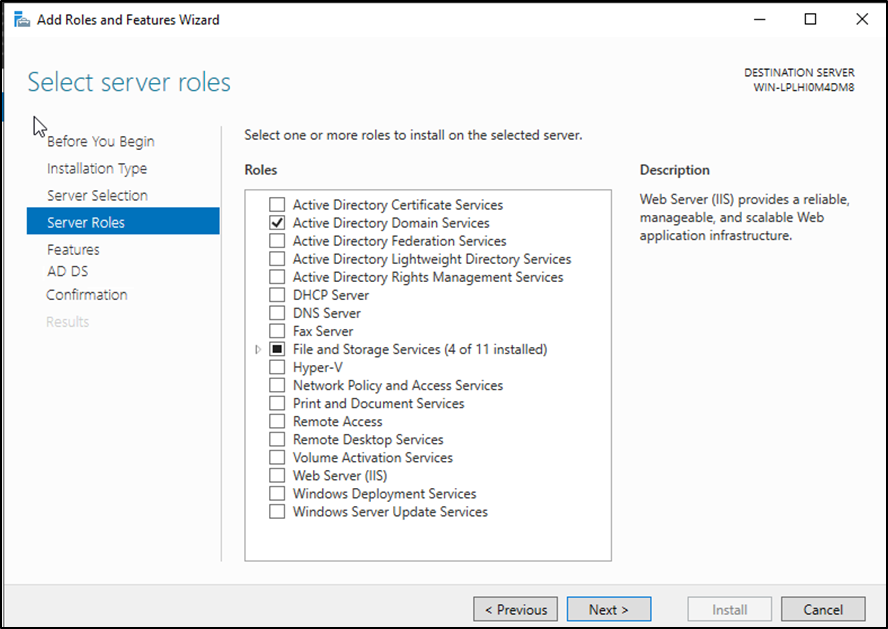Open the Features page
888x629 pixels.
tap(73, 250)
